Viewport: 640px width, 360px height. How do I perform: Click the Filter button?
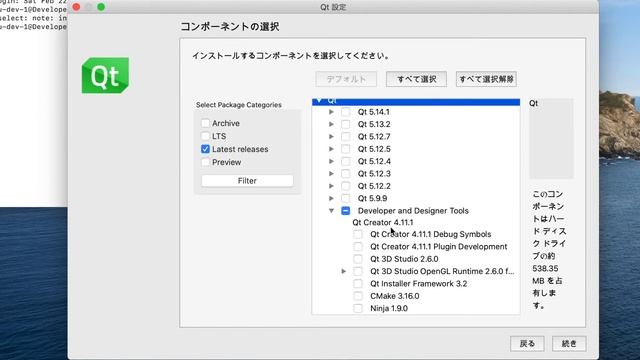(x=247, y=181)
